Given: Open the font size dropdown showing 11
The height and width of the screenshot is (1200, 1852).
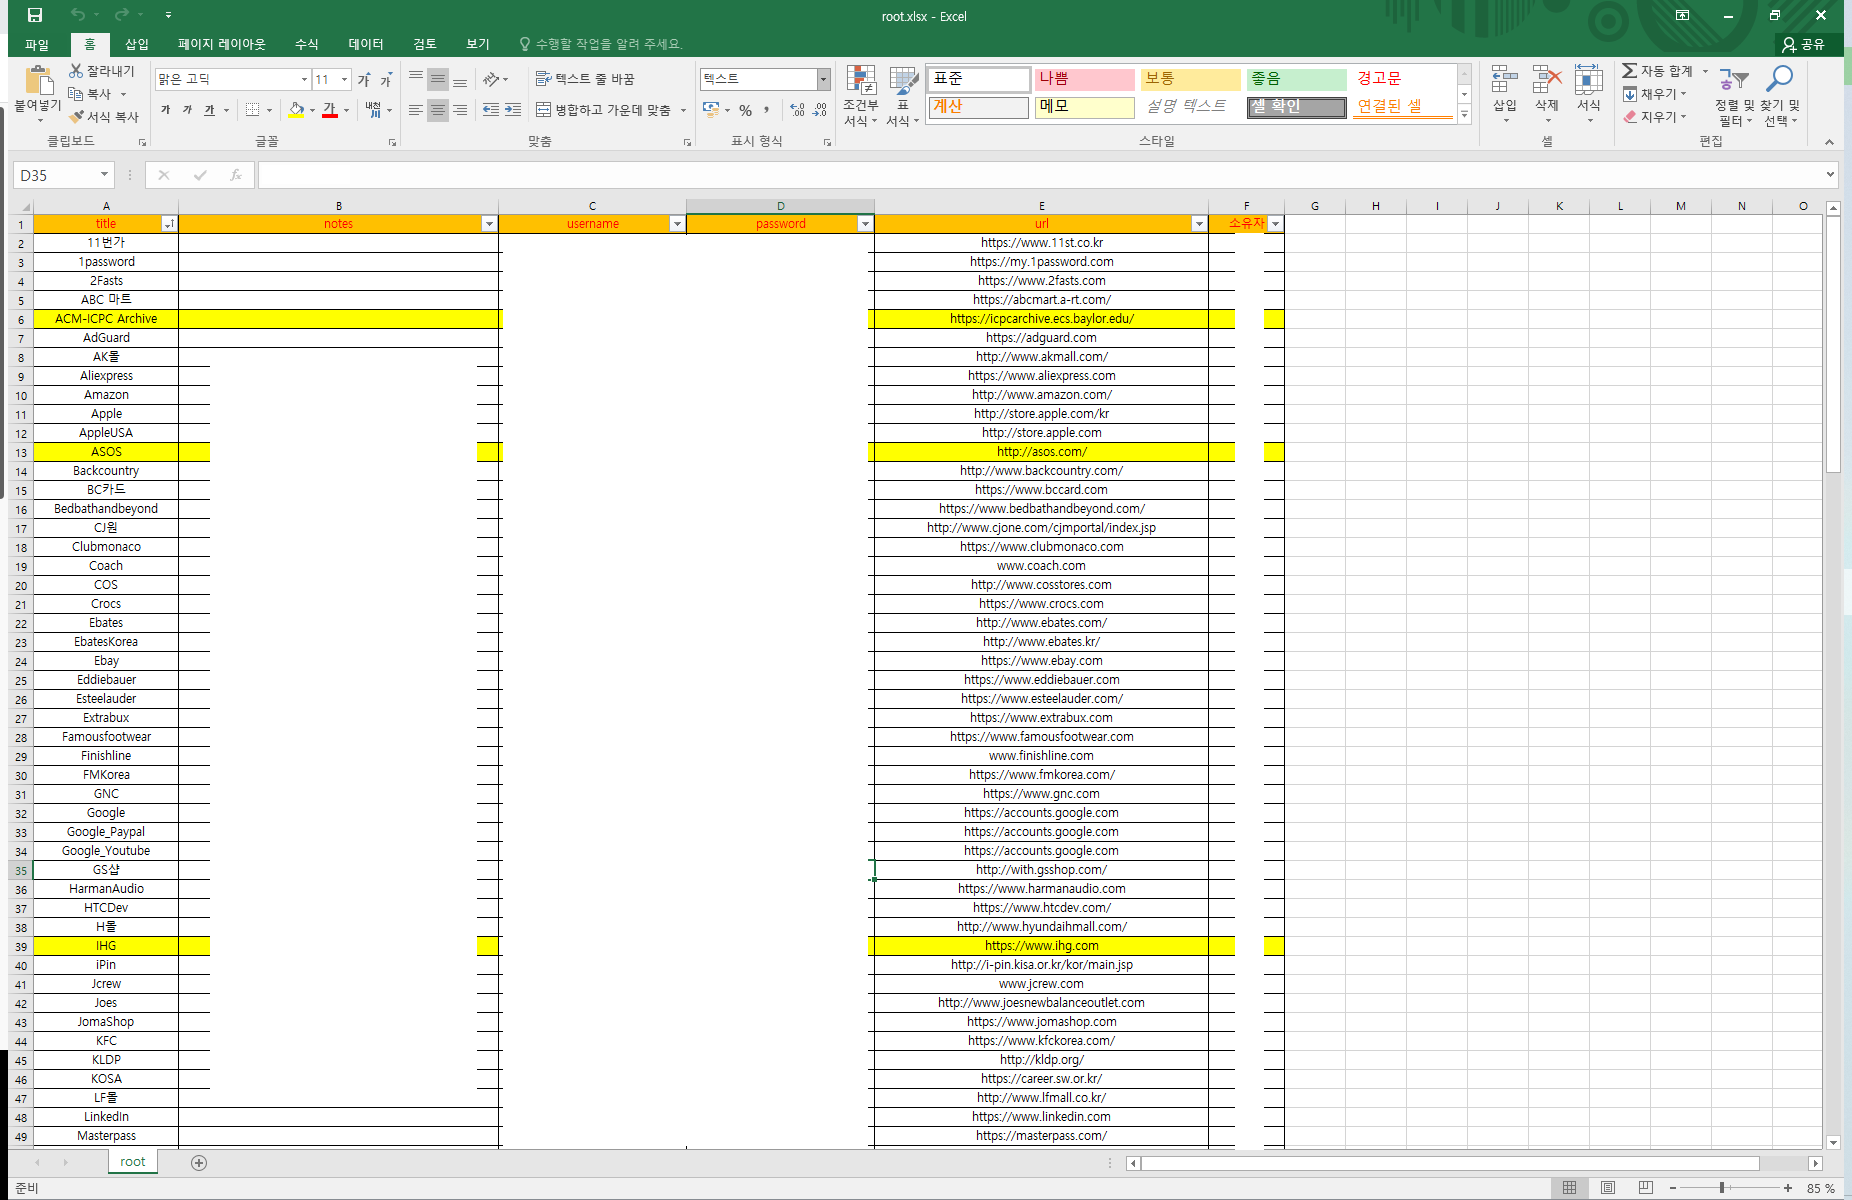Looking at the screenshot, I should pos(345,79).
